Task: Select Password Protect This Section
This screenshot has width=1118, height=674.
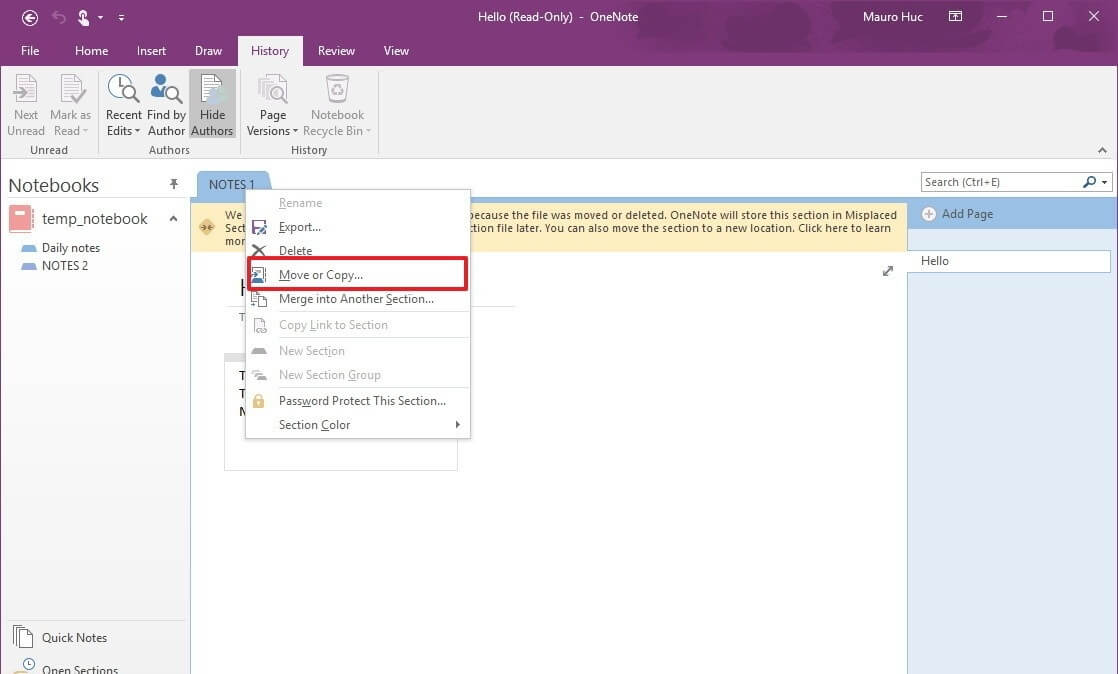Action: click(362, 401)
